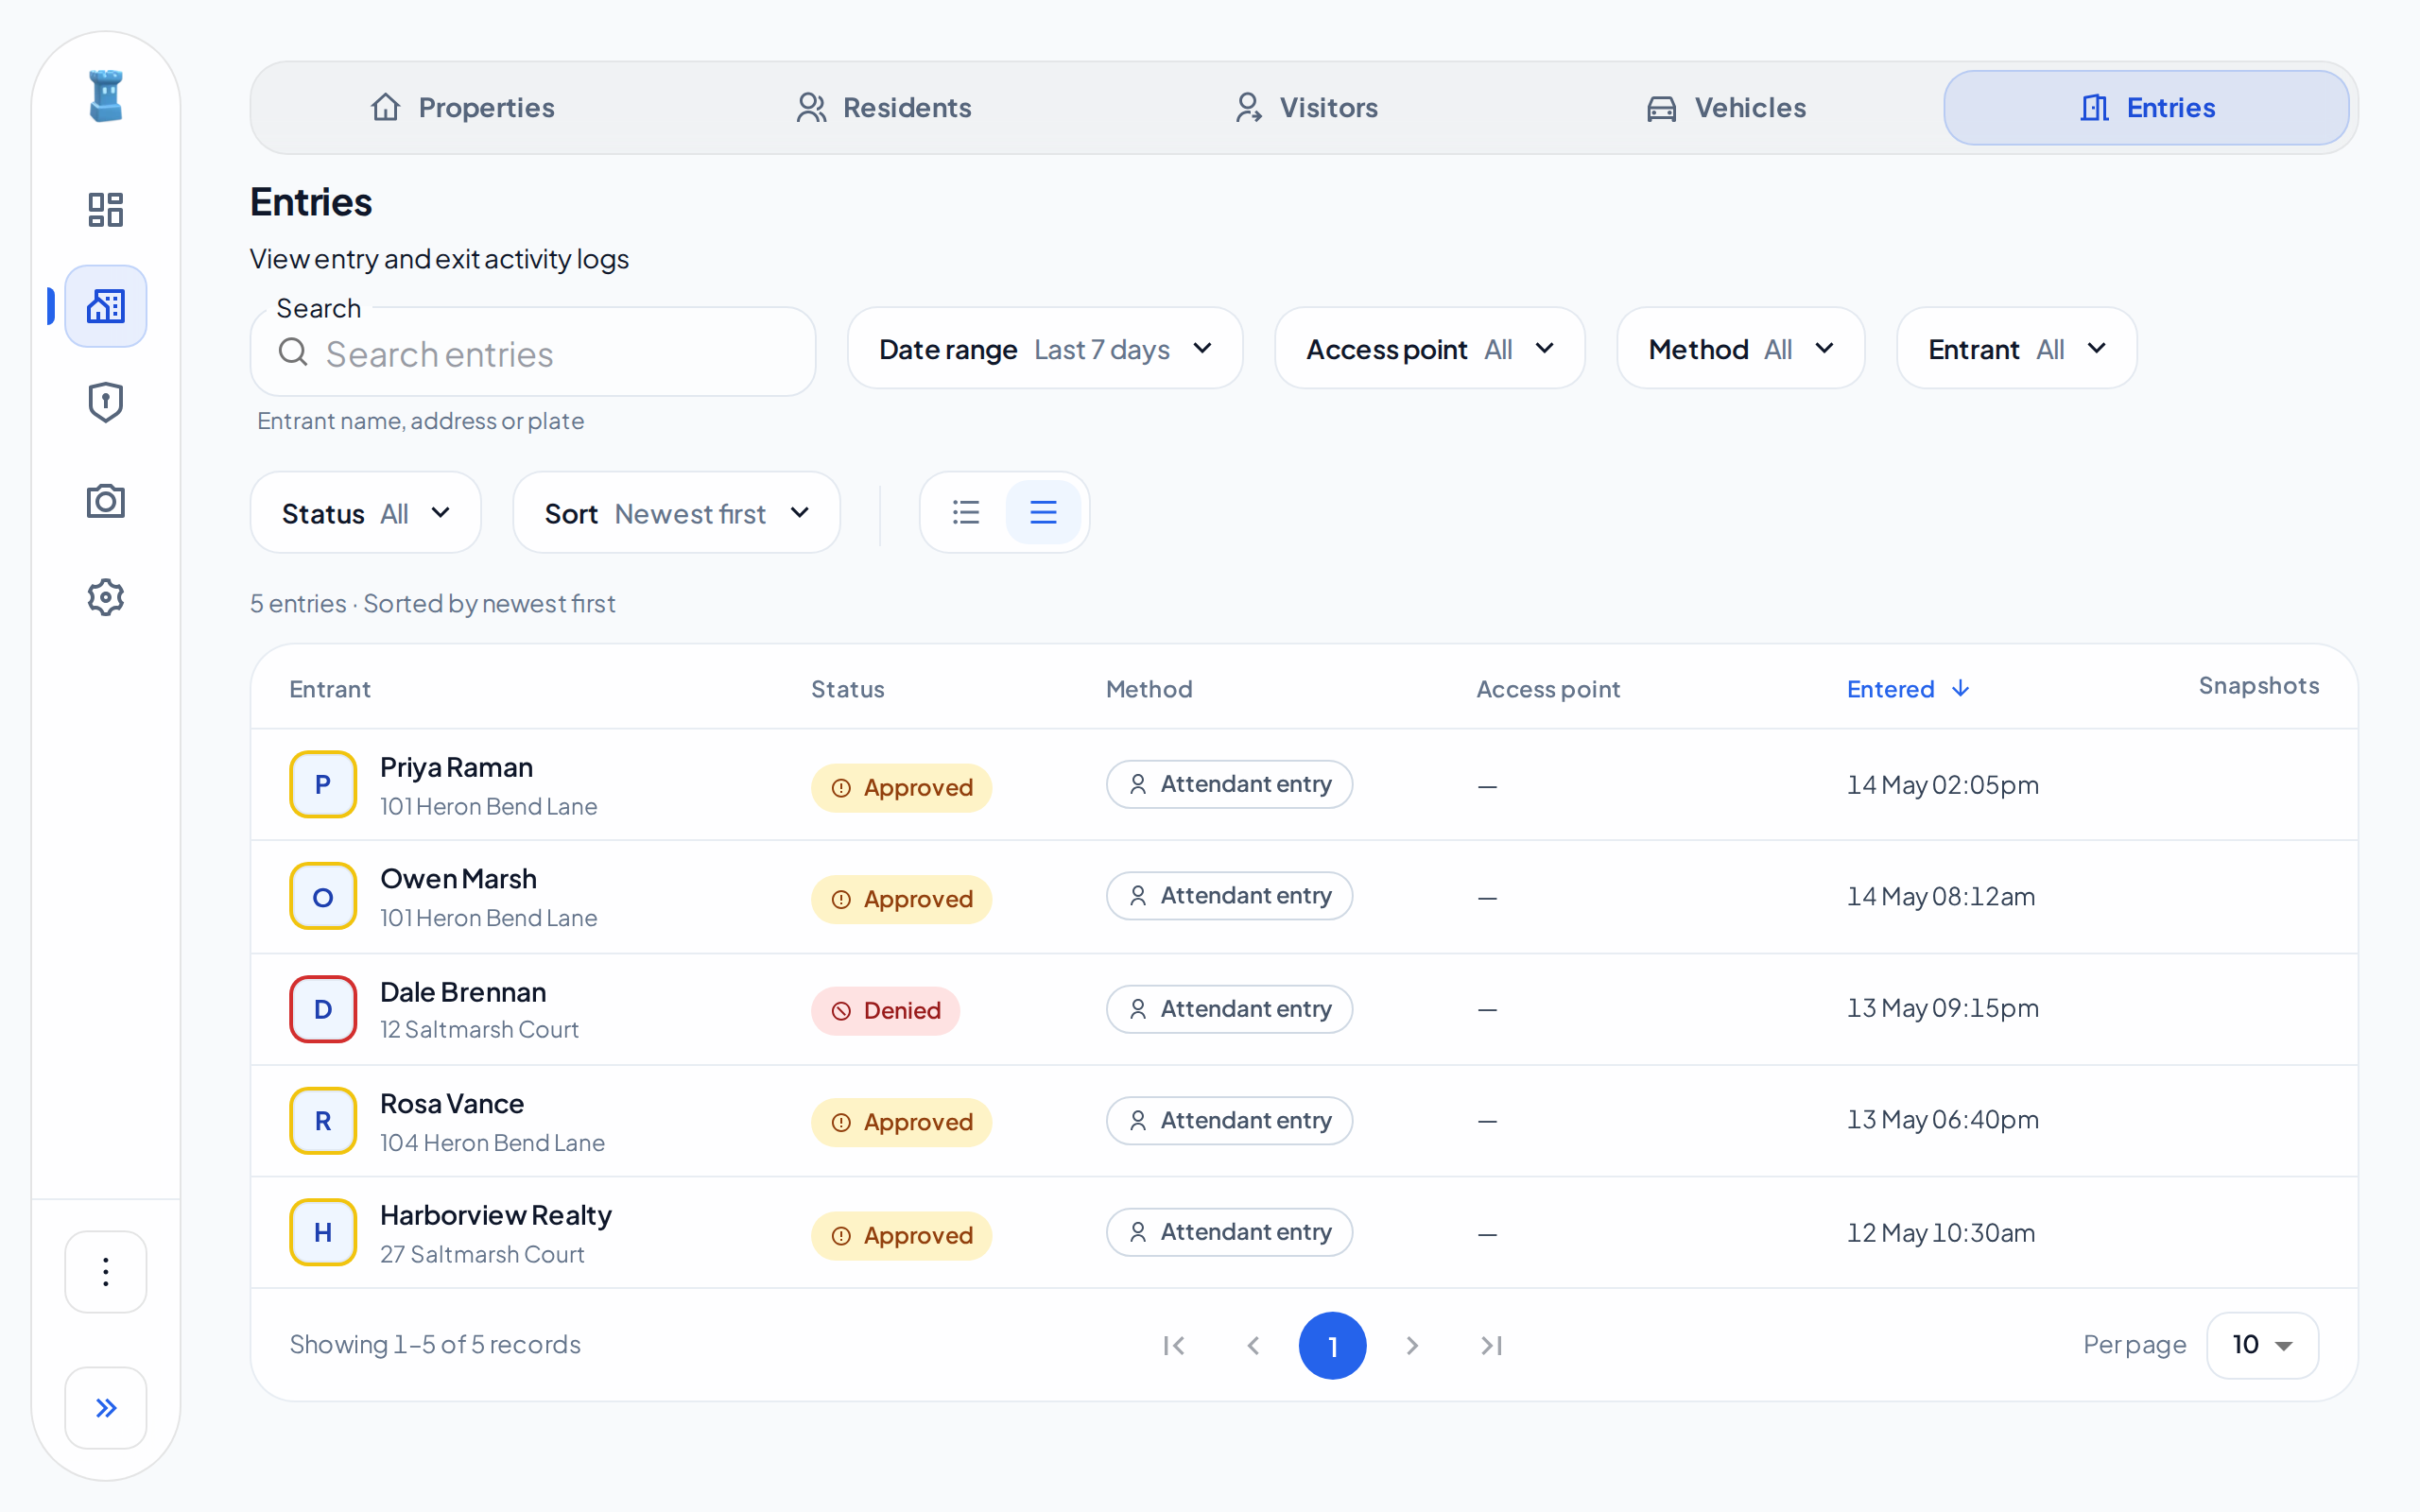Switch to comfortable list view icon

pyautogui.click(x=966, y=512)
